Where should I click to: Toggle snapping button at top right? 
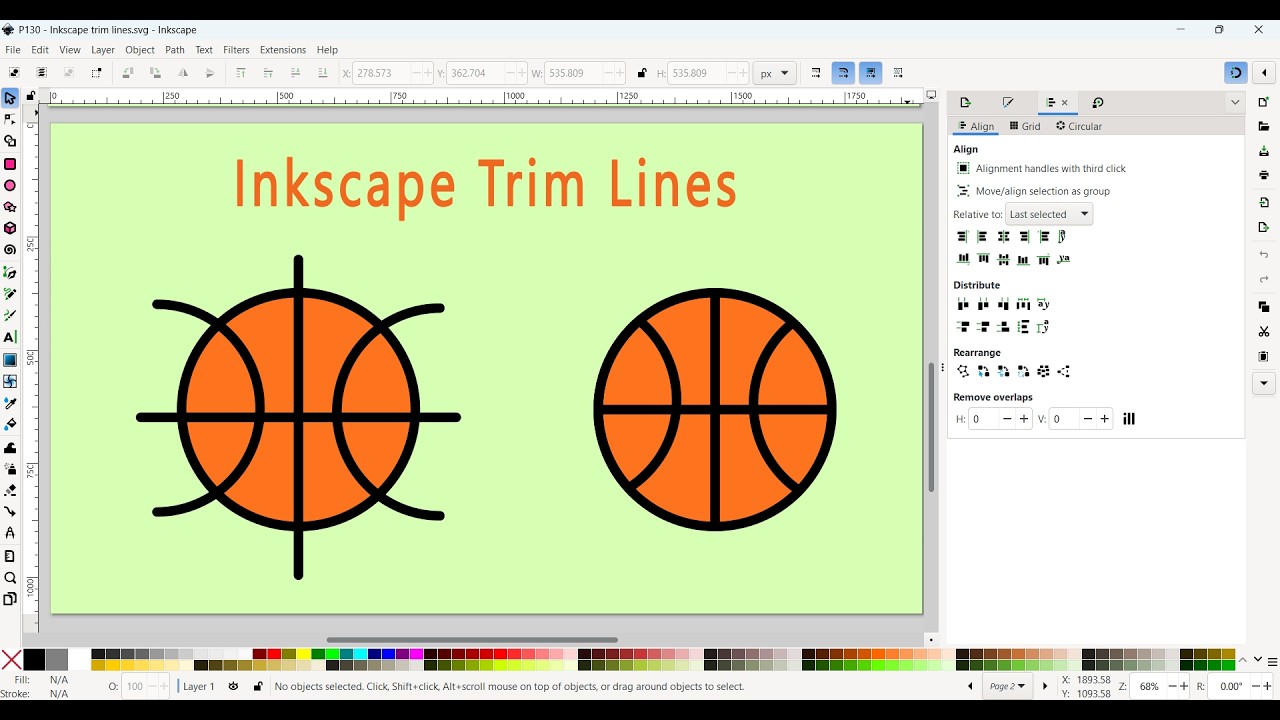(x=1237, y=73)
